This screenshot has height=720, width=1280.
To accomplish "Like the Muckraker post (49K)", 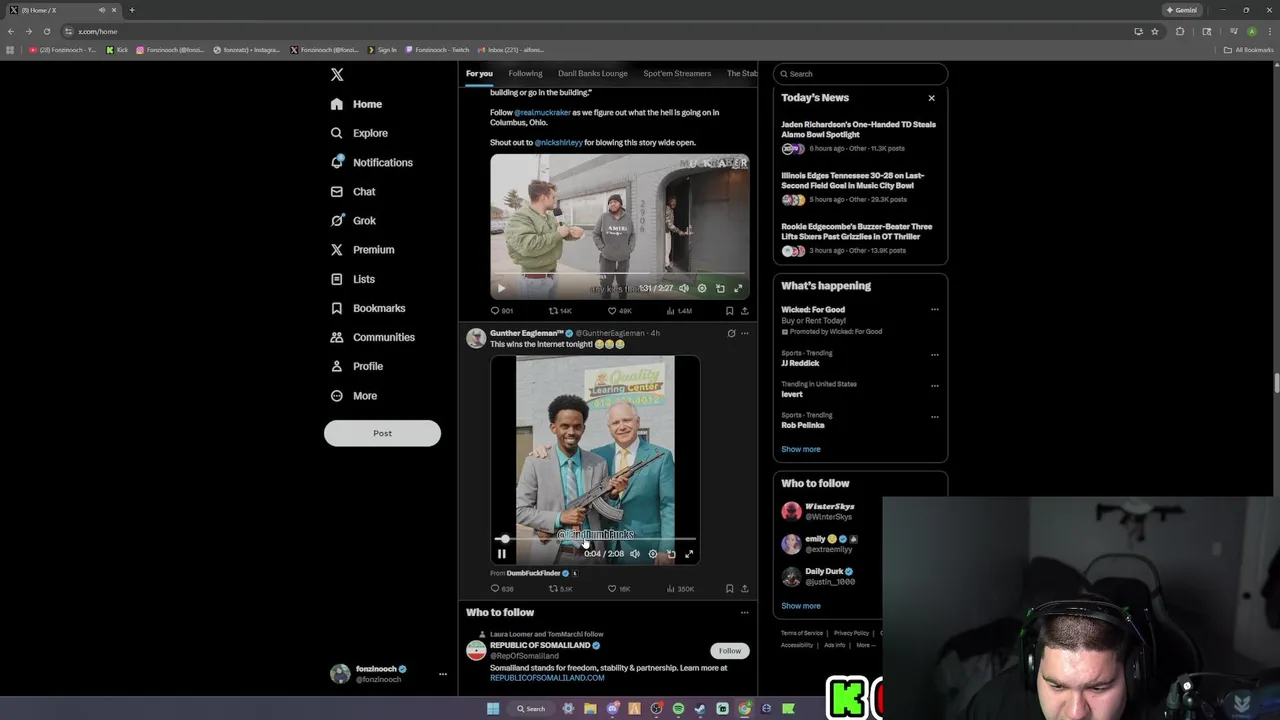I will tap(620, 311).
